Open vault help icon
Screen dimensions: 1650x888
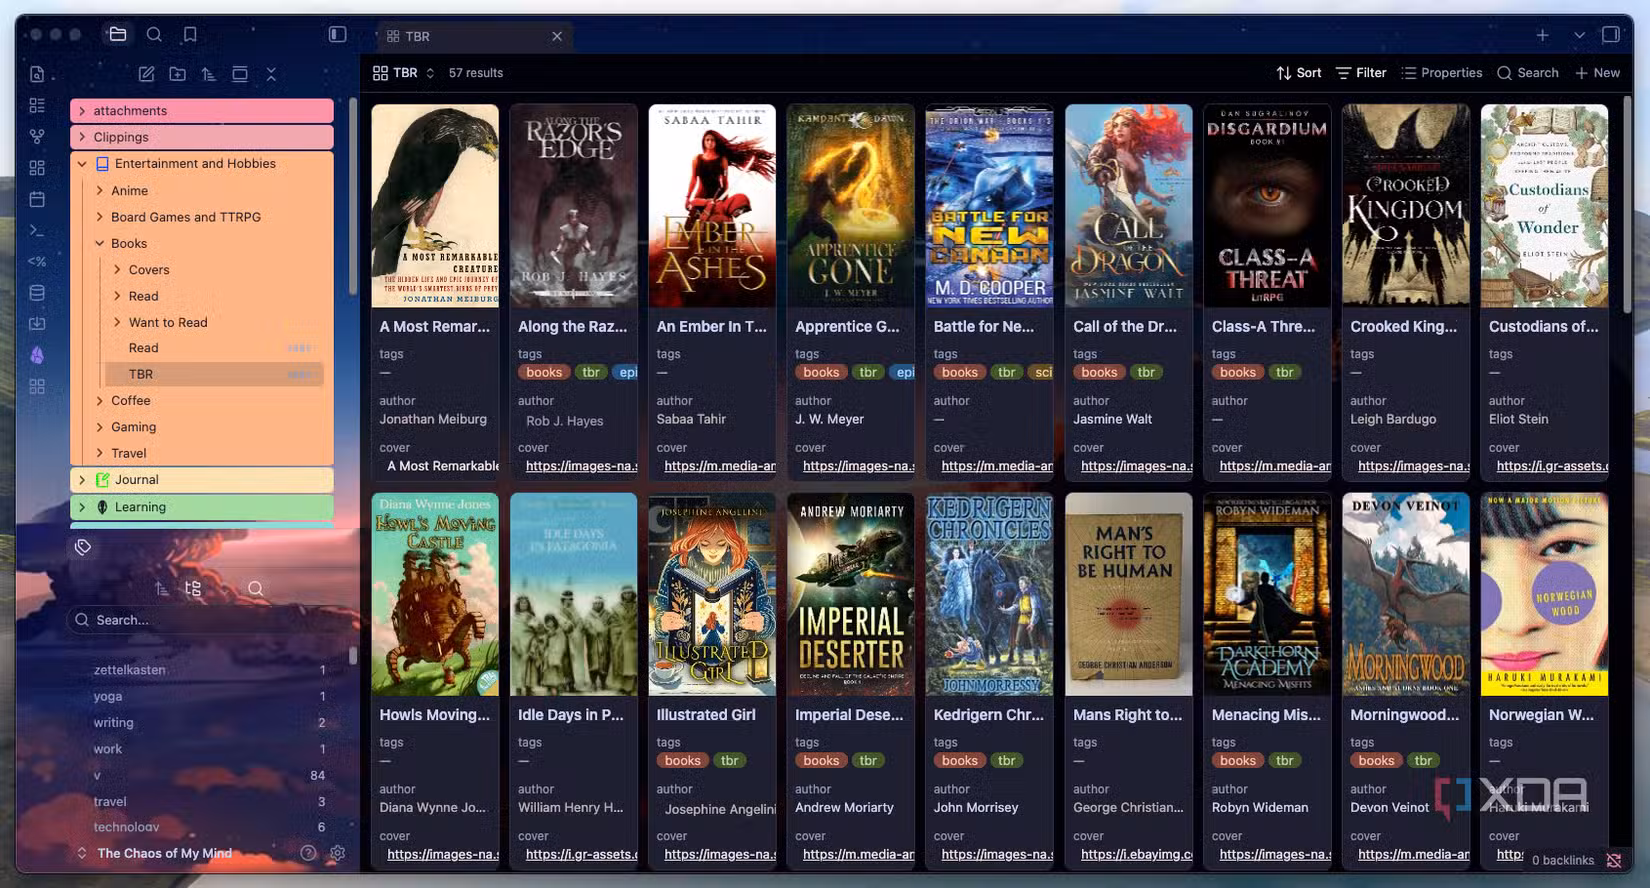[x=308, y=853]
